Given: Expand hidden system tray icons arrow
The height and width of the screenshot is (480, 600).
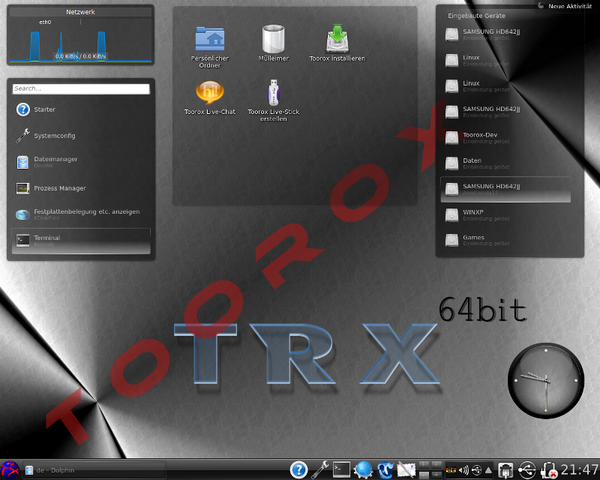Looking at the screenshot, I should coord(489,470).
